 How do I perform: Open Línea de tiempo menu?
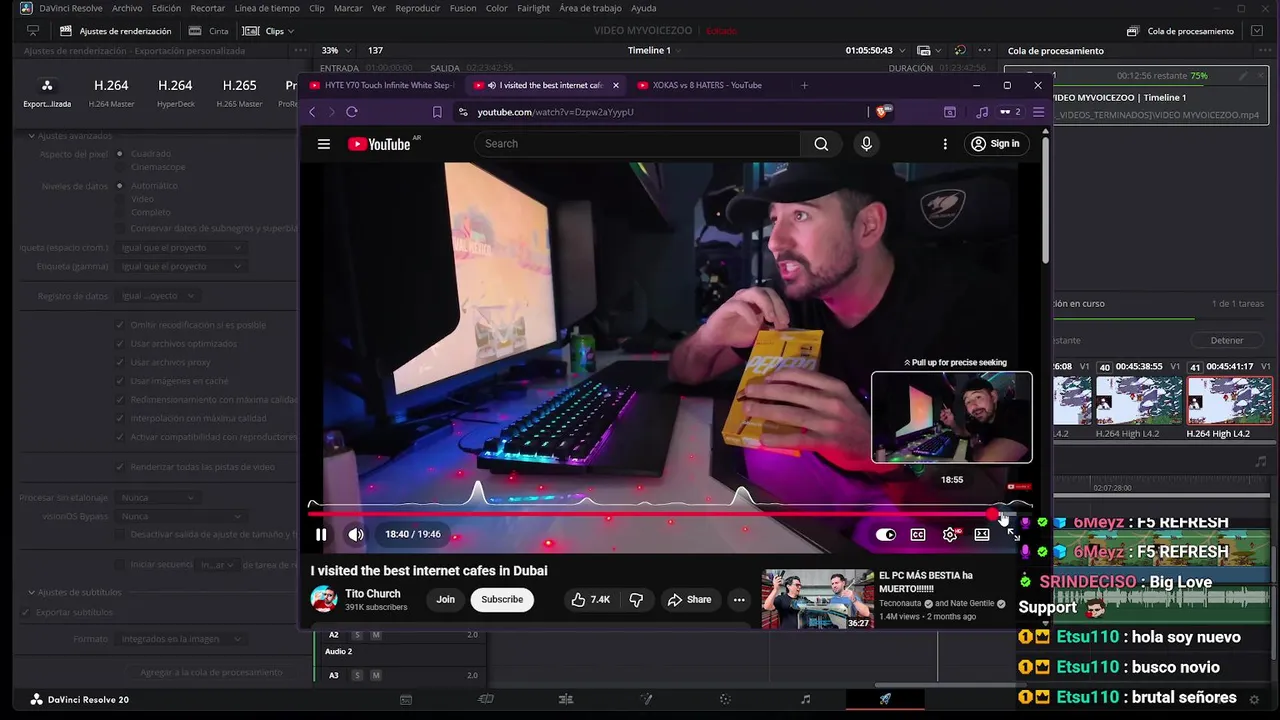click(x=267, y=8)
